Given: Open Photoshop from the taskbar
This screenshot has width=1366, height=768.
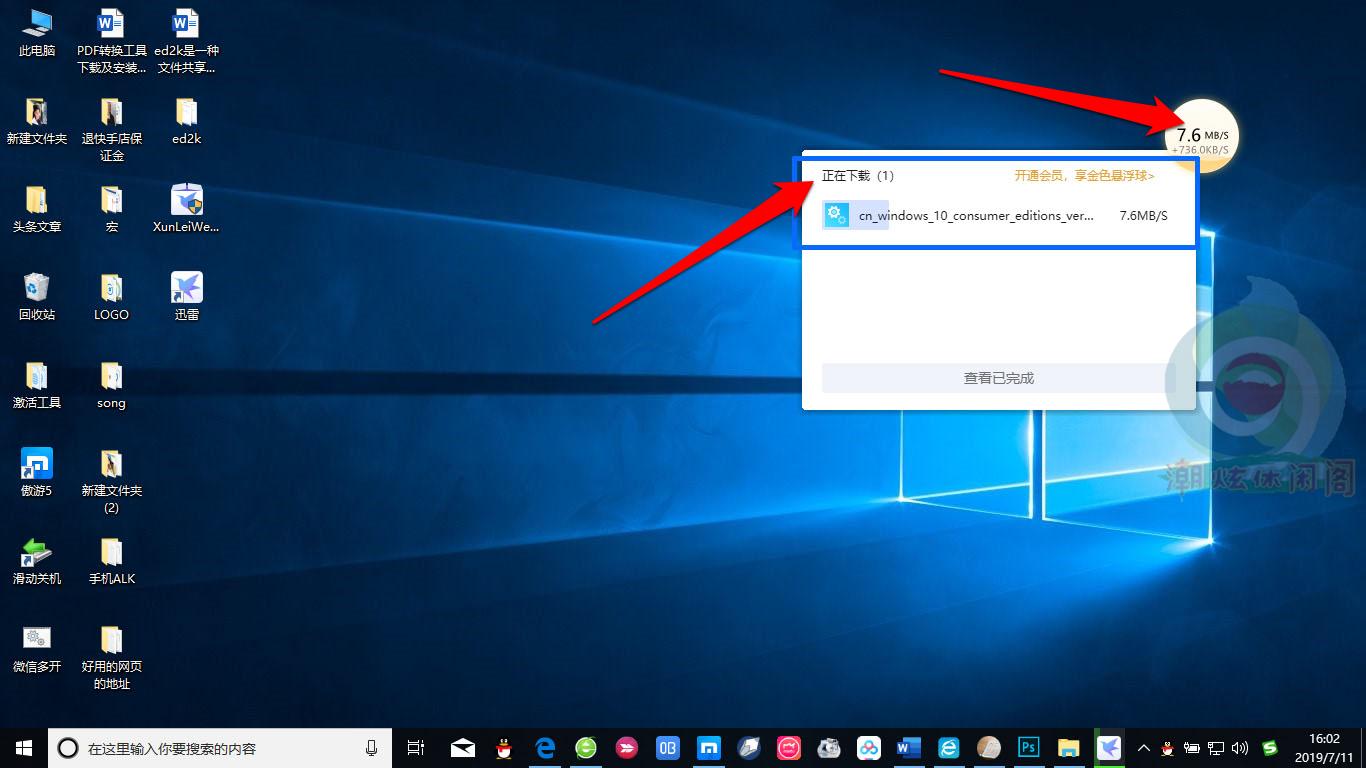Looking at the screenshot, I should tap(1028, 748).
